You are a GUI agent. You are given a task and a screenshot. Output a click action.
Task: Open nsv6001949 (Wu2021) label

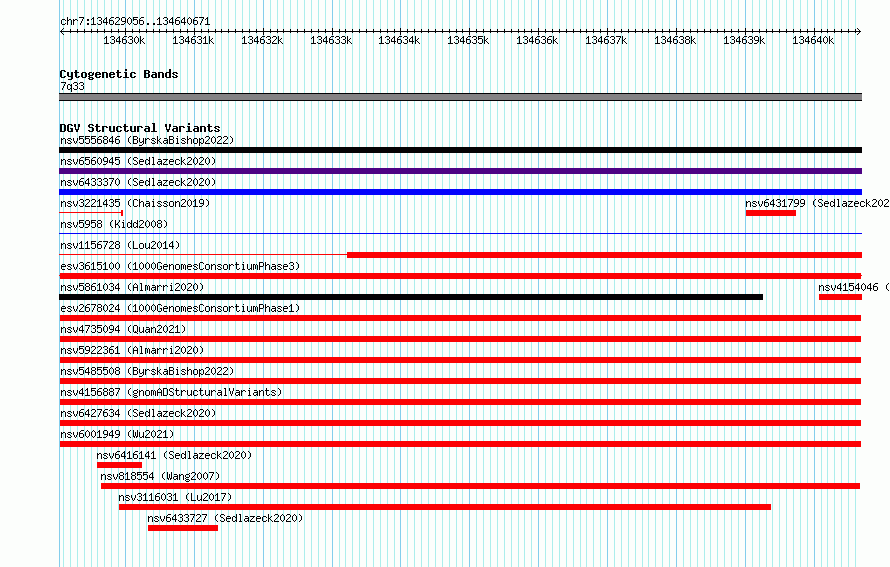pyautogui.click(x=117, y=434)
